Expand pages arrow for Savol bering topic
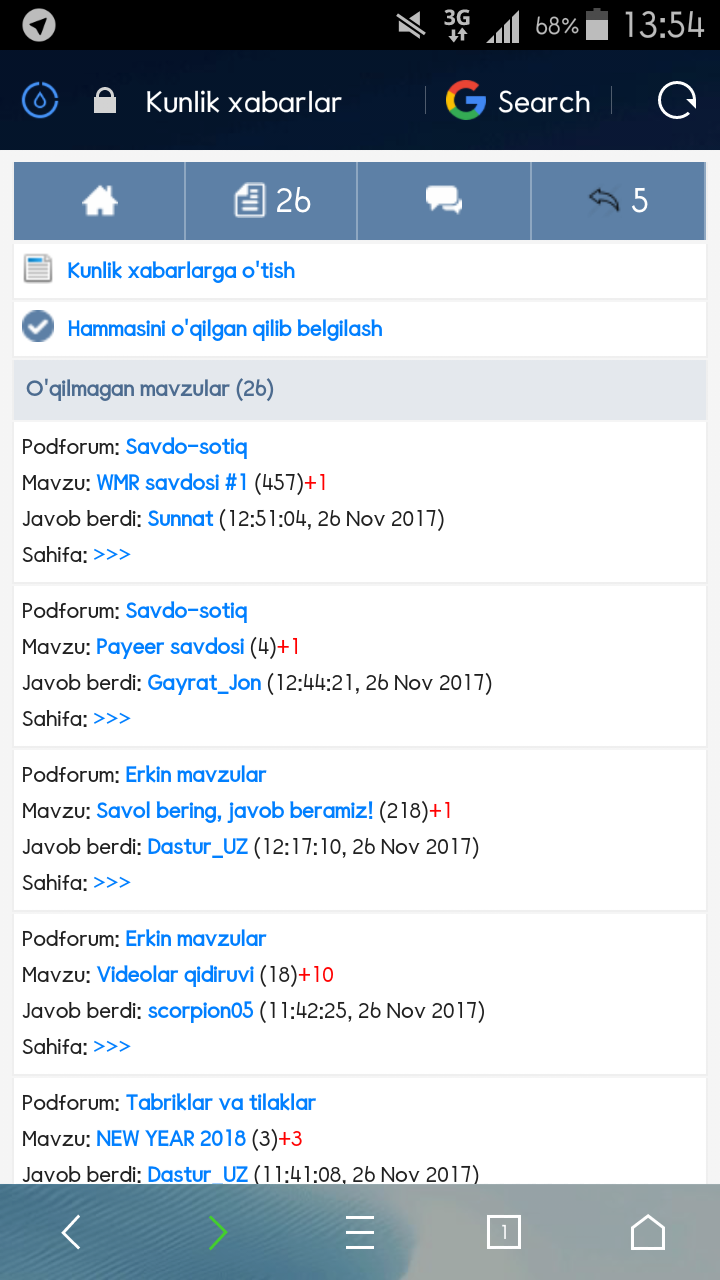 tap(112, 882)
